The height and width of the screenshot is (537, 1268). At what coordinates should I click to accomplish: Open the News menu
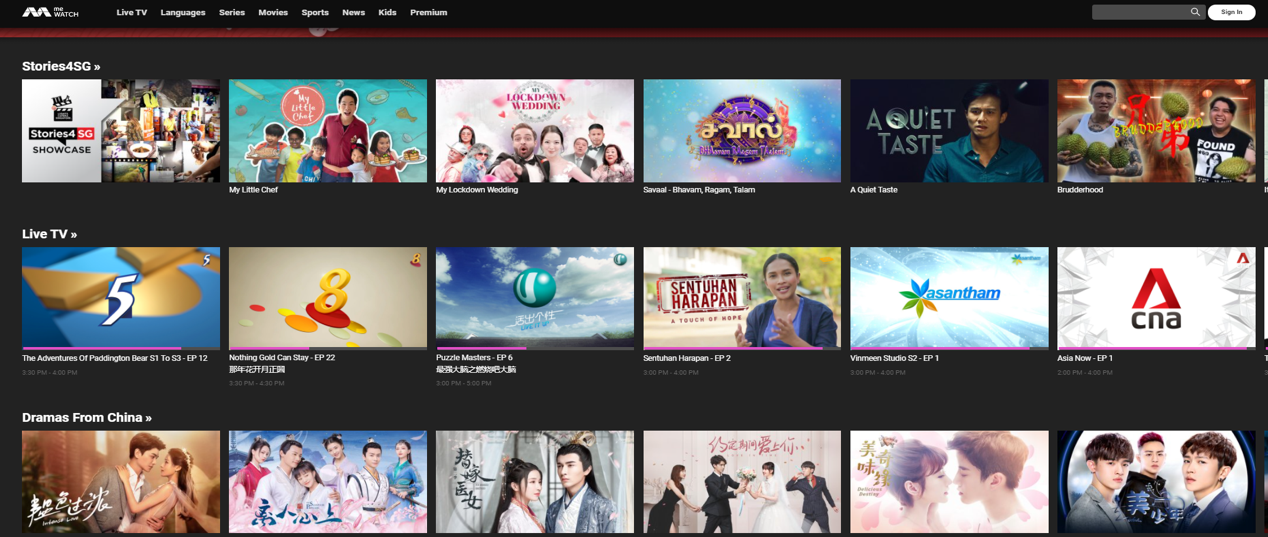coord(353,13)
